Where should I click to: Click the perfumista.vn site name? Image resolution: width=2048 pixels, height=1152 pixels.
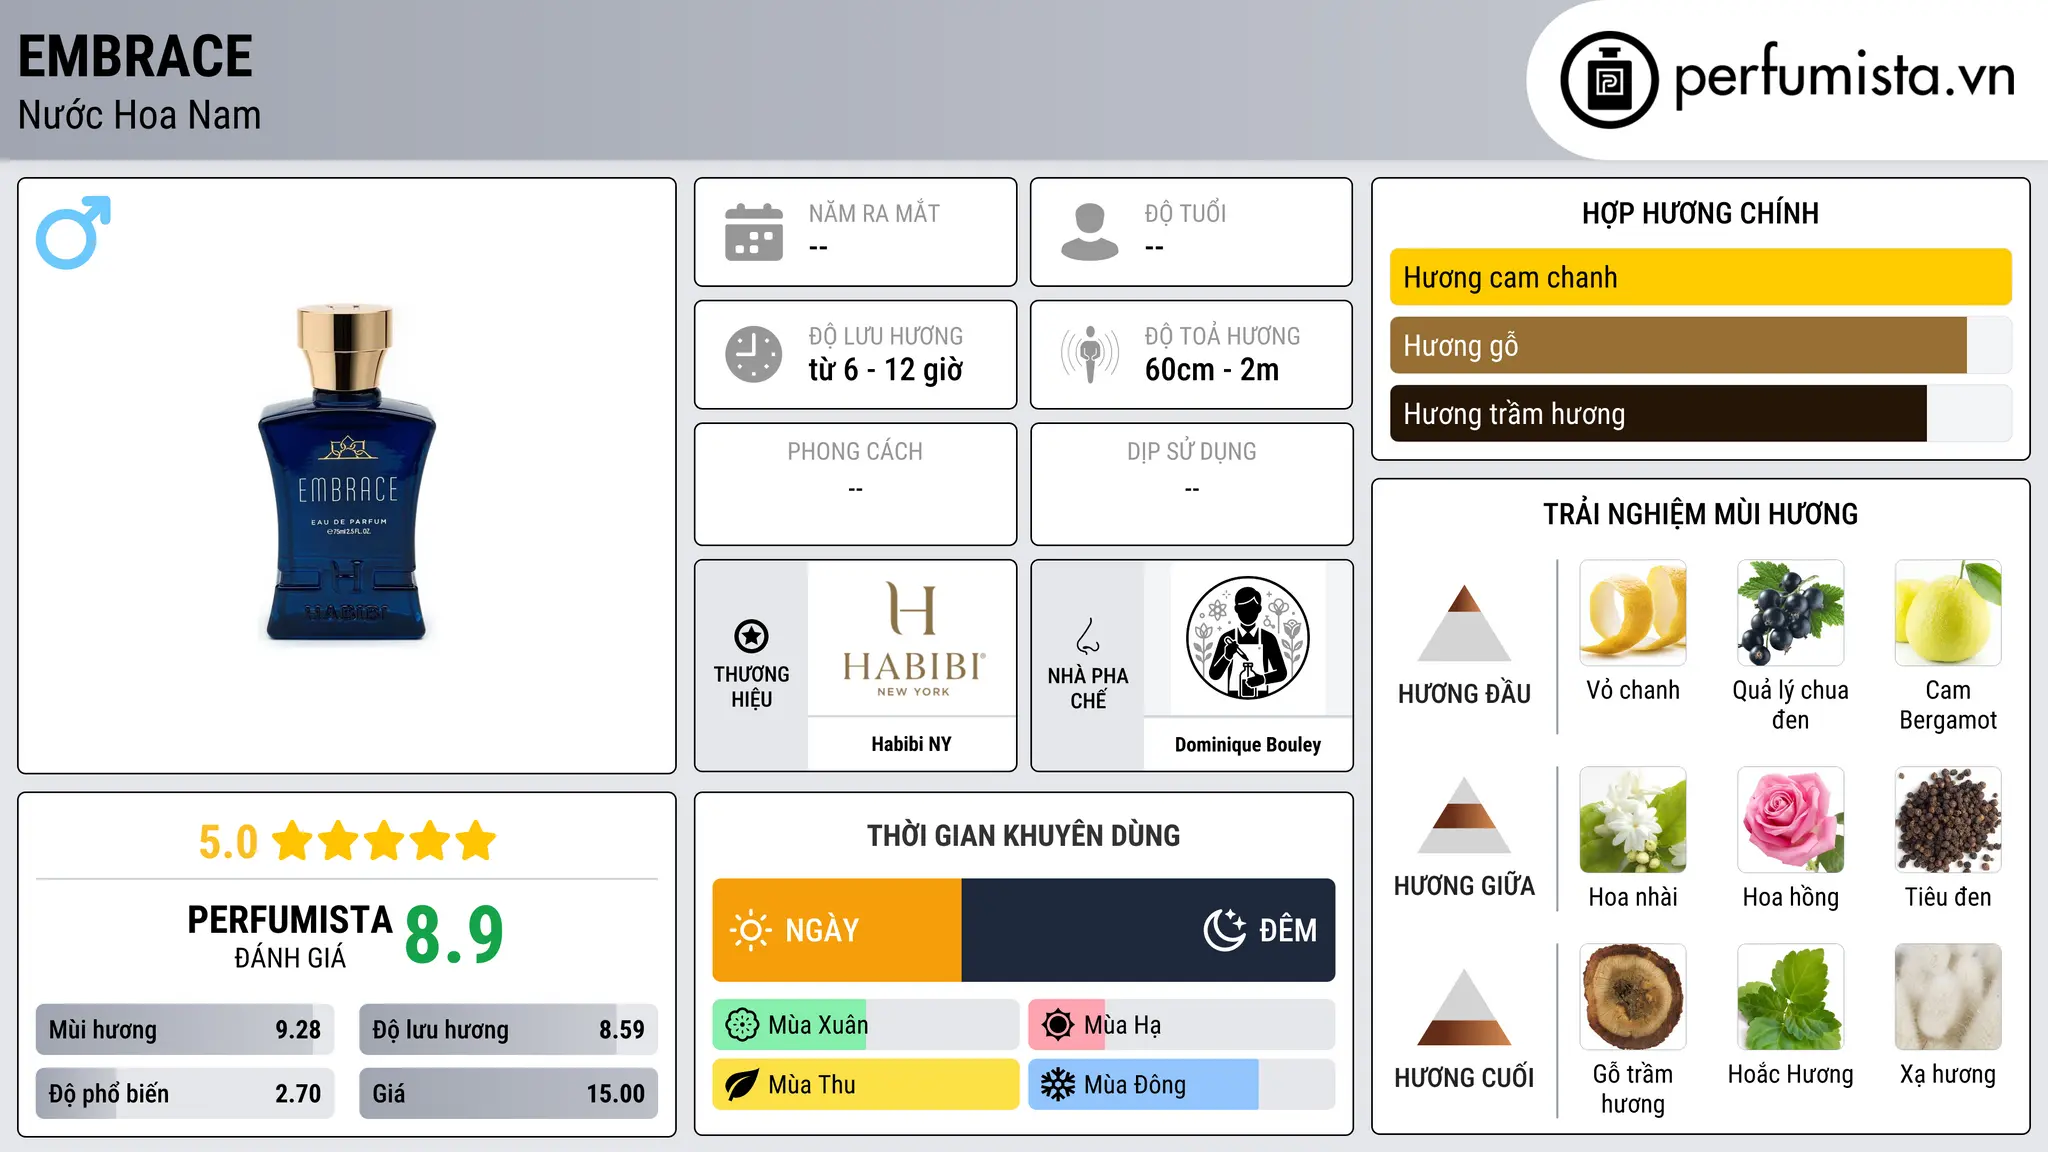tap(1844, 75)
